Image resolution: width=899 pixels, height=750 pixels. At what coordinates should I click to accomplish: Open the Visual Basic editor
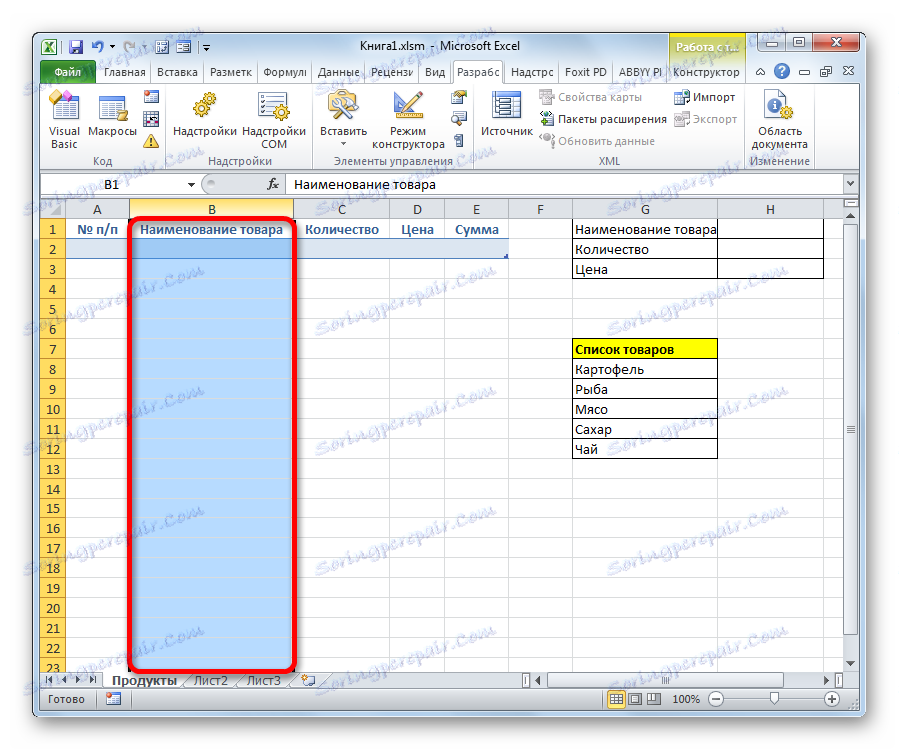click(64, 120)
